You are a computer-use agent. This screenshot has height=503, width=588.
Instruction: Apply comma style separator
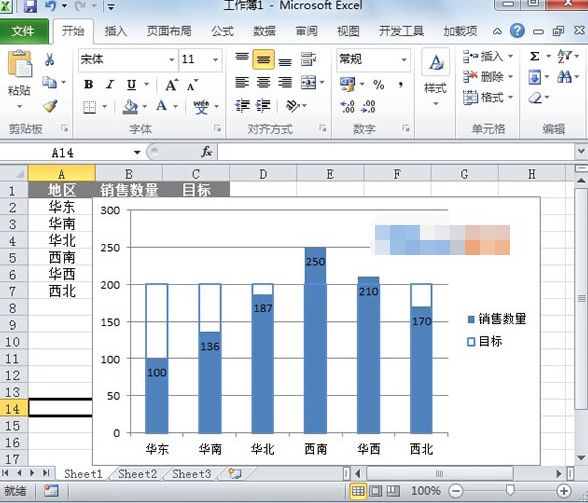tap(401, 85)
